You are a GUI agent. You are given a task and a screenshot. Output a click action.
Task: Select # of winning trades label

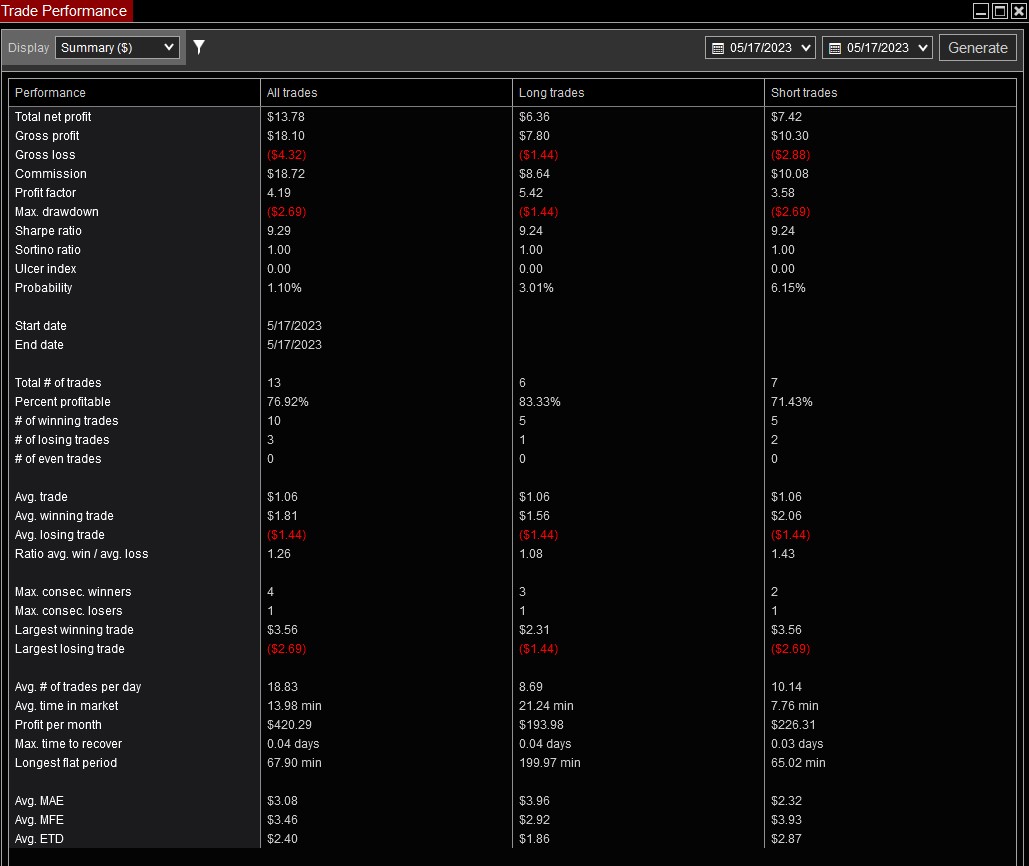click(66, 421)
